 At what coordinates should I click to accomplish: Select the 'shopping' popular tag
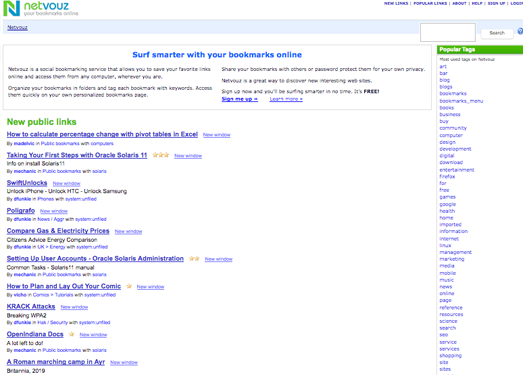450,355
